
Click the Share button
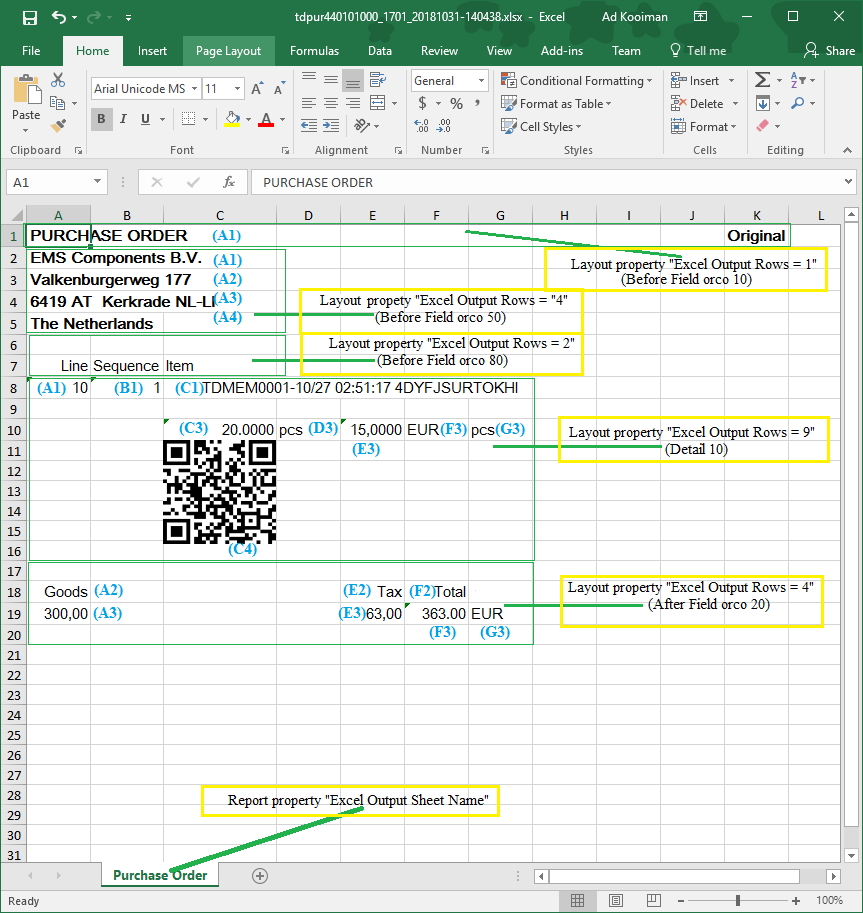[x=829, y=50]
